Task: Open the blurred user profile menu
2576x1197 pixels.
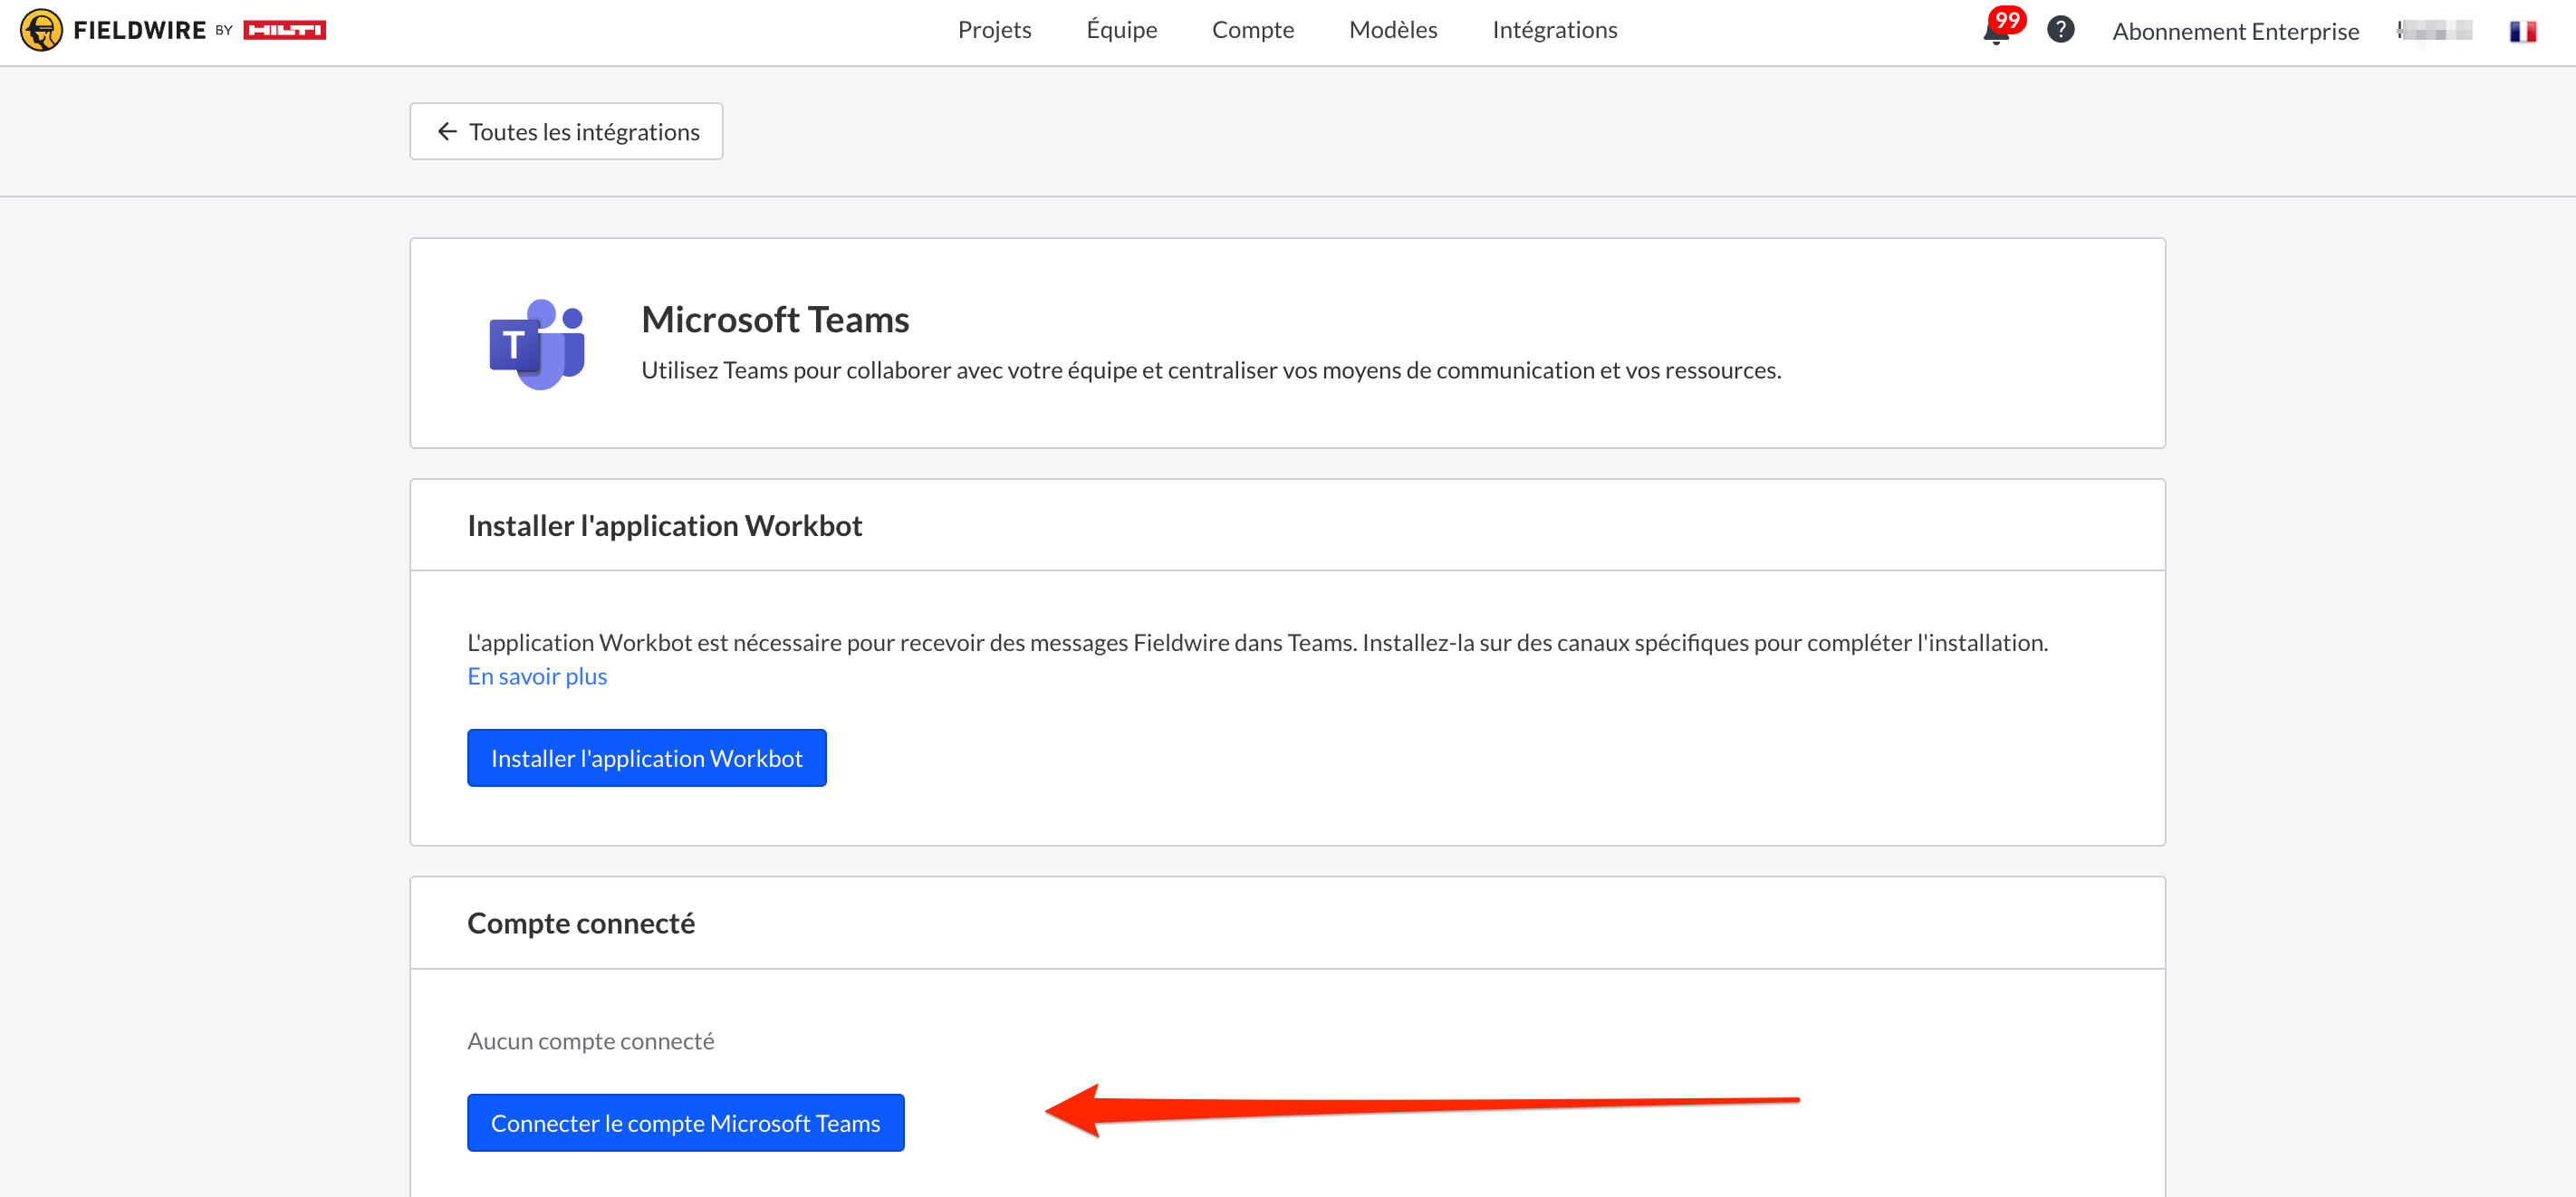Action: [x=2434, y=31]
